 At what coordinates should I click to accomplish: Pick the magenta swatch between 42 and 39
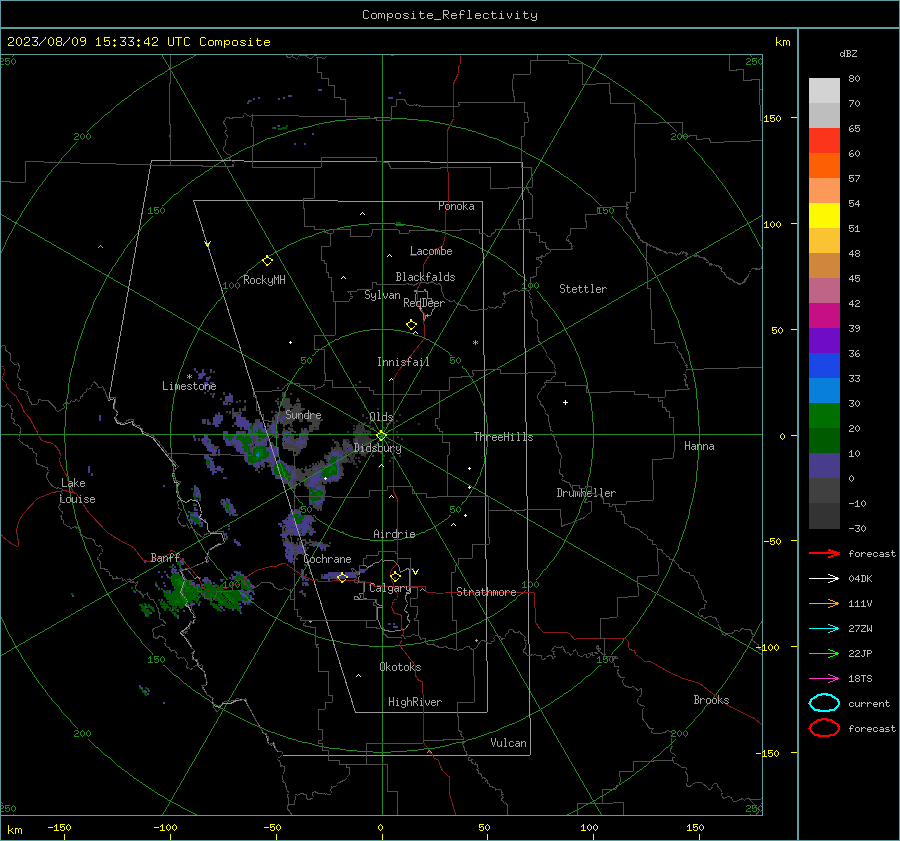coord(824,315)
